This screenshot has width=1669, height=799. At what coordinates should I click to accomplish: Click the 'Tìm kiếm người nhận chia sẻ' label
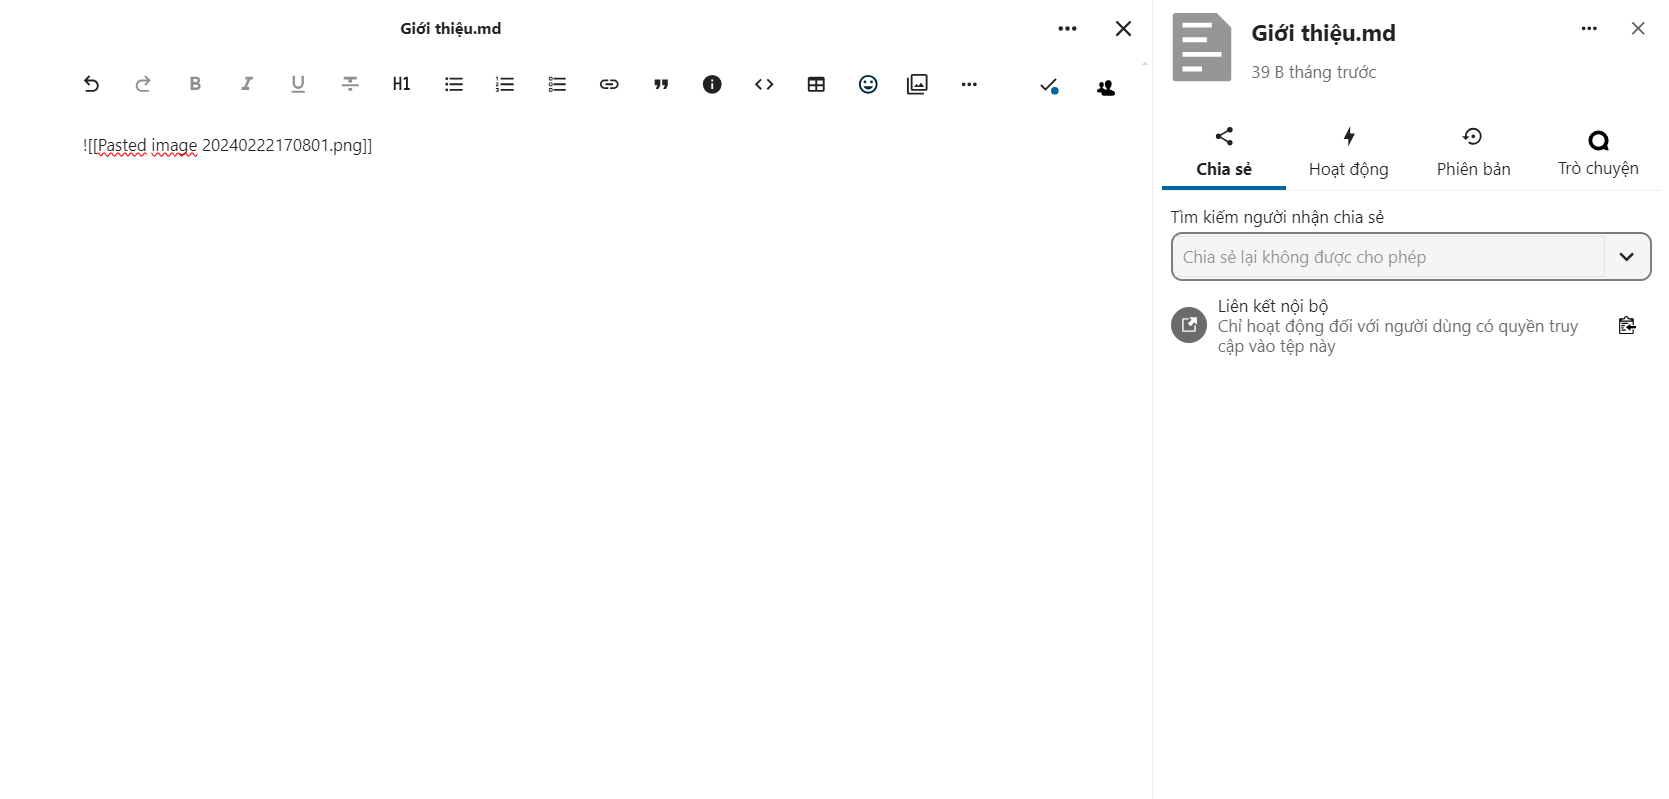tap(1277, 217)
